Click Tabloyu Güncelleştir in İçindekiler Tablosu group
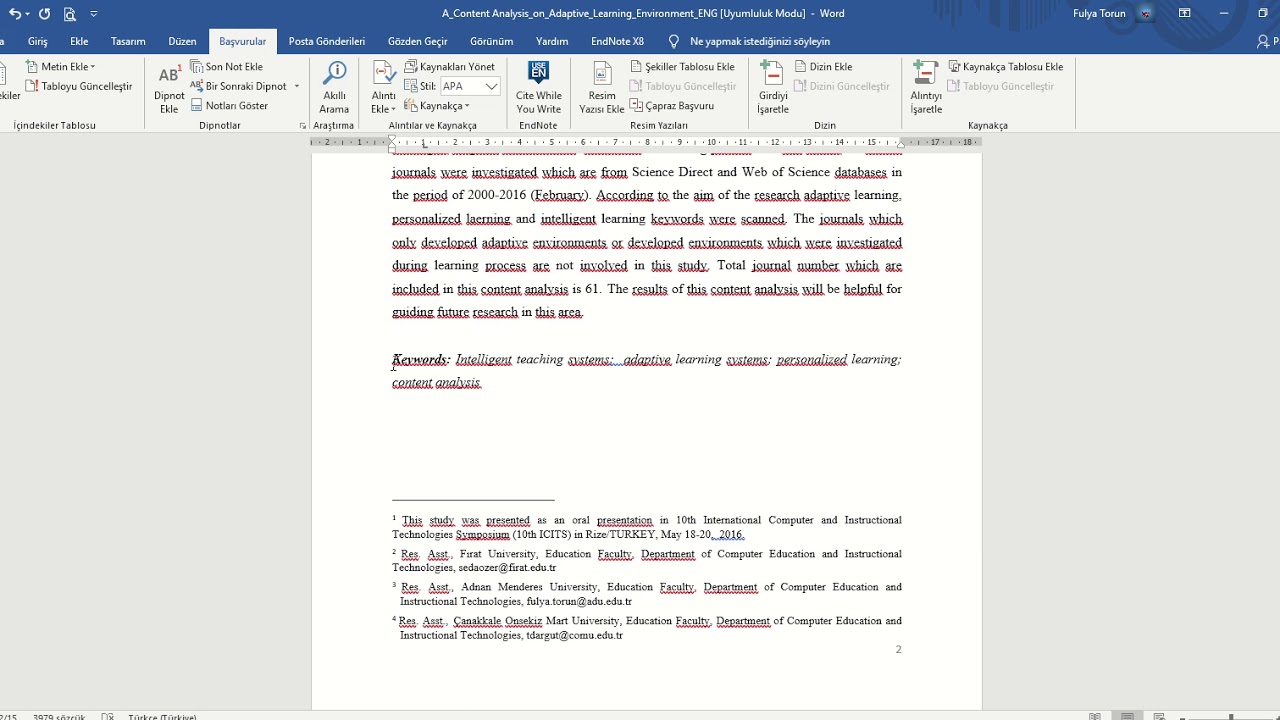 (x=79, y=86)
